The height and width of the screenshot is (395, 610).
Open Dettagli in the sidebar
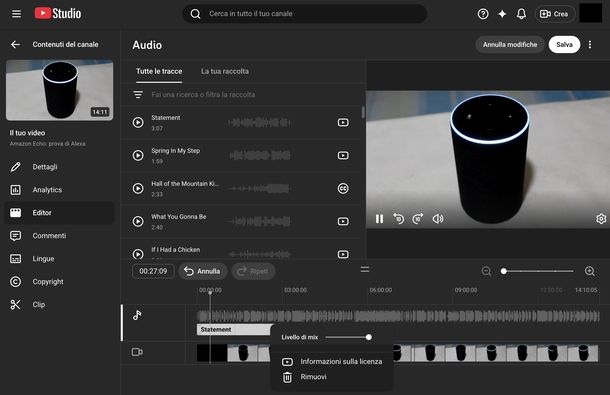point(60,167)
